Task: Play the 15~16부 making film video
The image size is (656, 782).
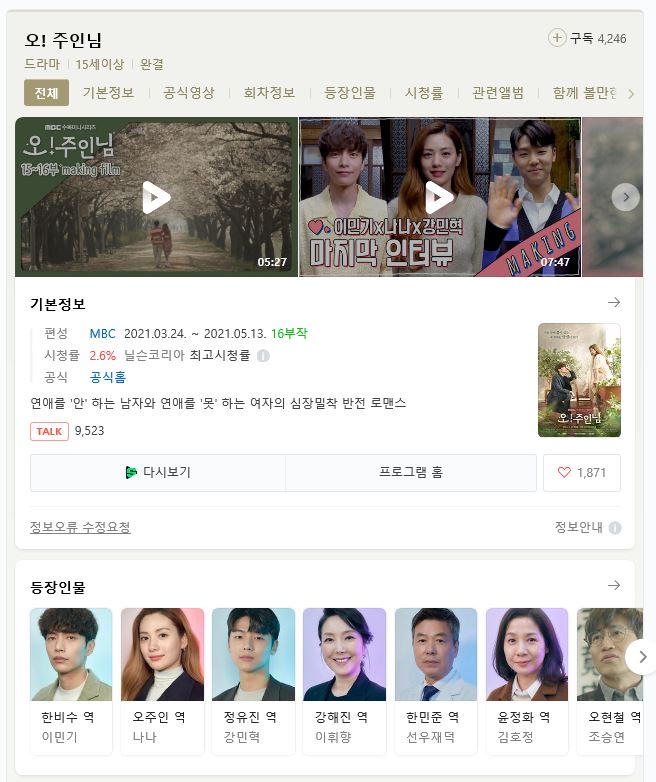Action: [156, 197]
